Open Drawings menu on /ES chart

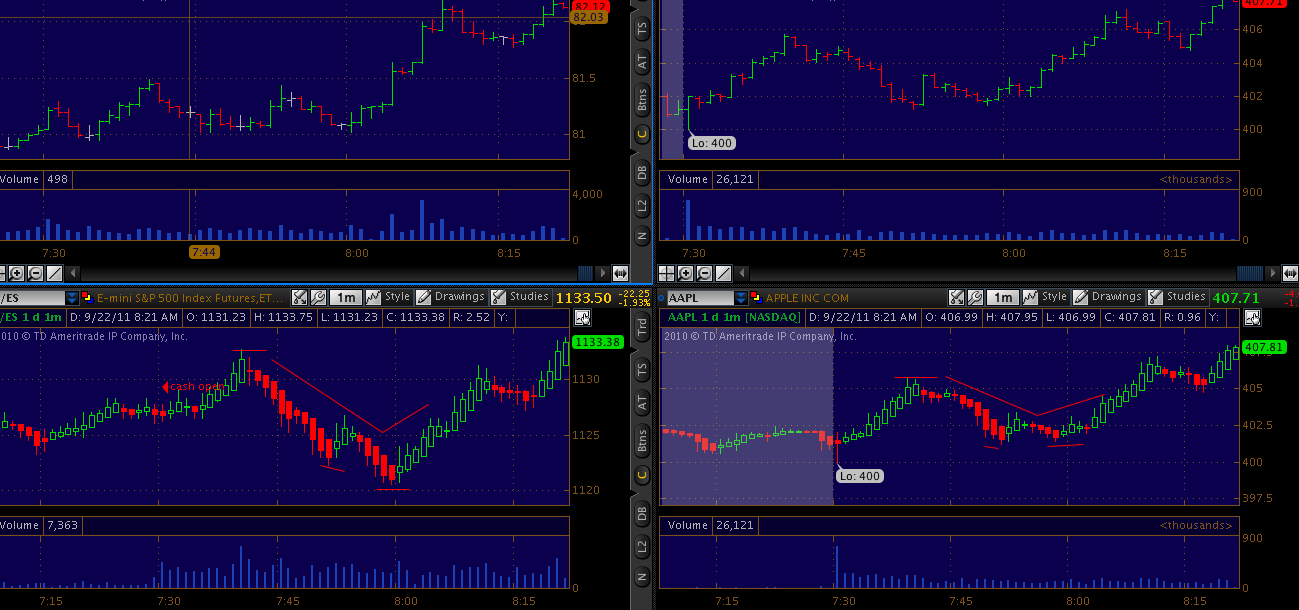[x=451, y=297]
